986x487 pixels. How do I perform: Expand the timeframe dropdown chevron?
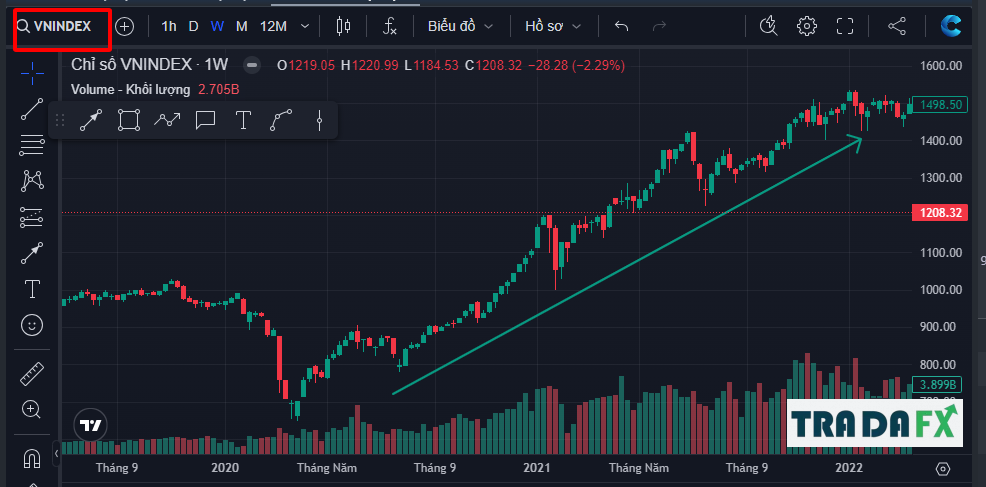[305, 26]
